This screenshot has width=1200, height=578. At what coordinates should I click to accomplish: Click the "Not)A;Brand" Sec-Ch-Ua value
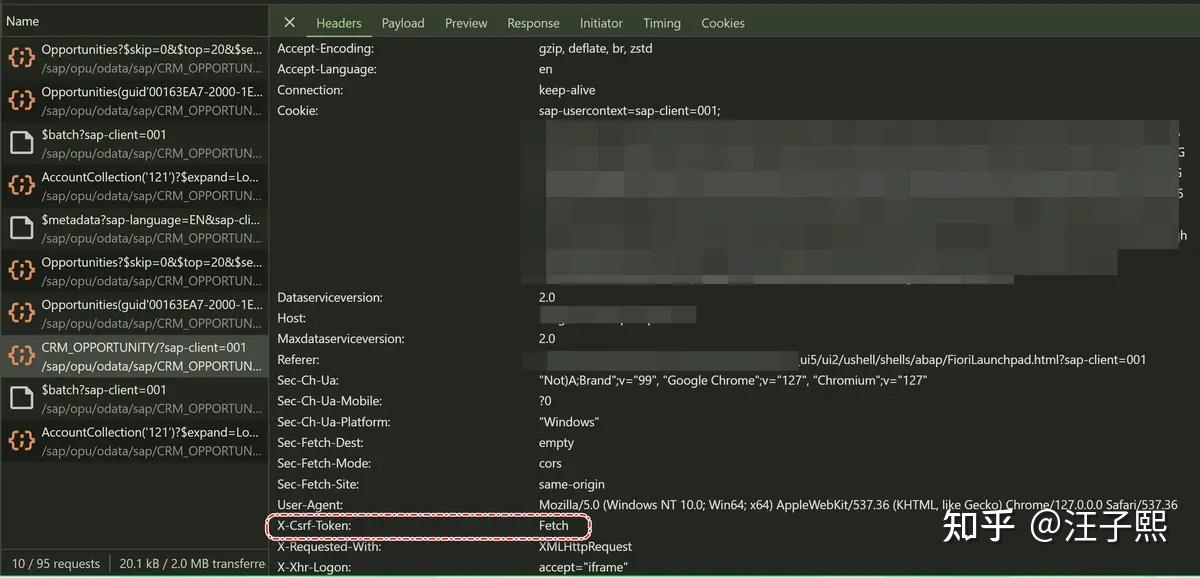[x=733, y=380]
